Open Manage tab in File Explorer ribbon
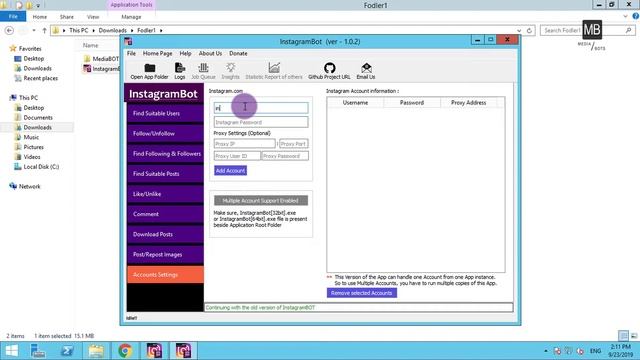 coord(131,17)
